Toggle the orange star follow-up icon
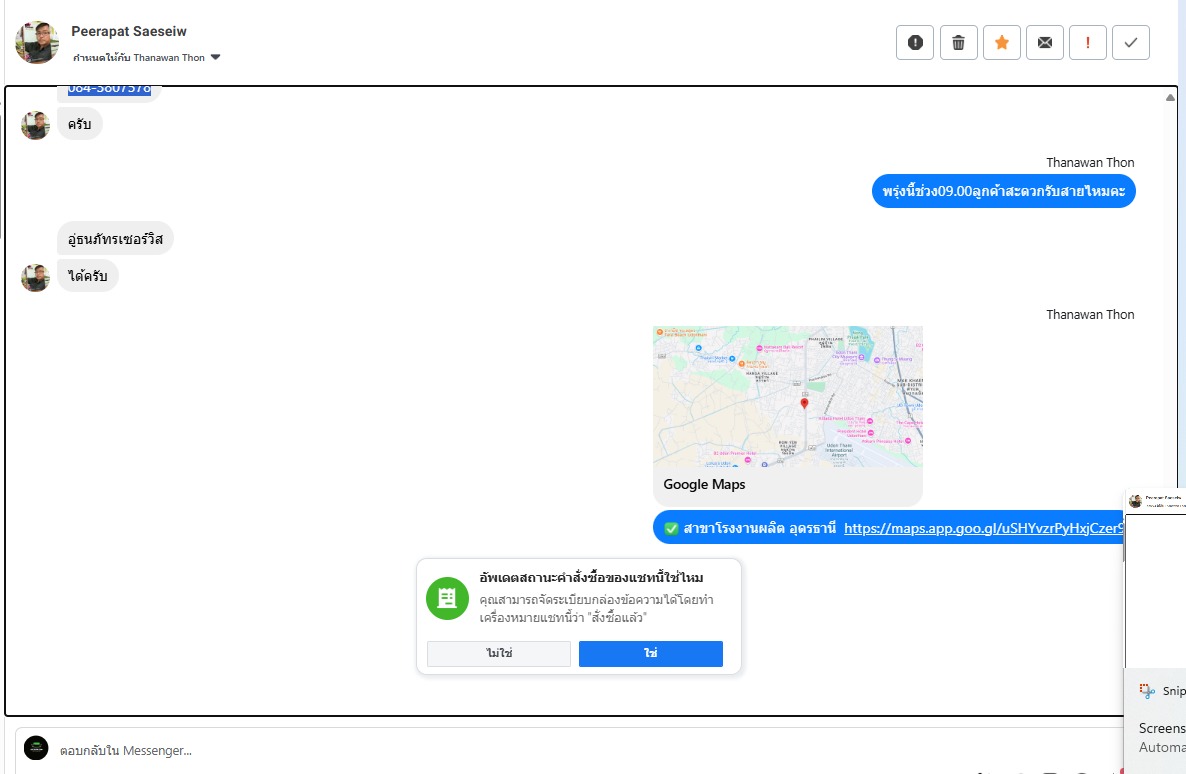Screen dimensions: 1186x774 point(1001,42)
